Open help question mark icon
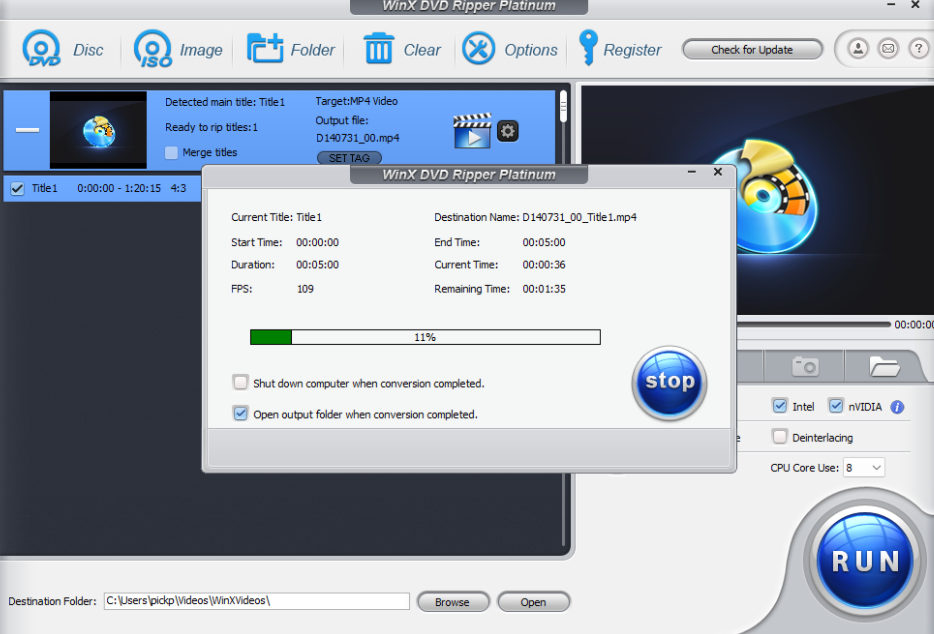 click(x=918, y=48)
